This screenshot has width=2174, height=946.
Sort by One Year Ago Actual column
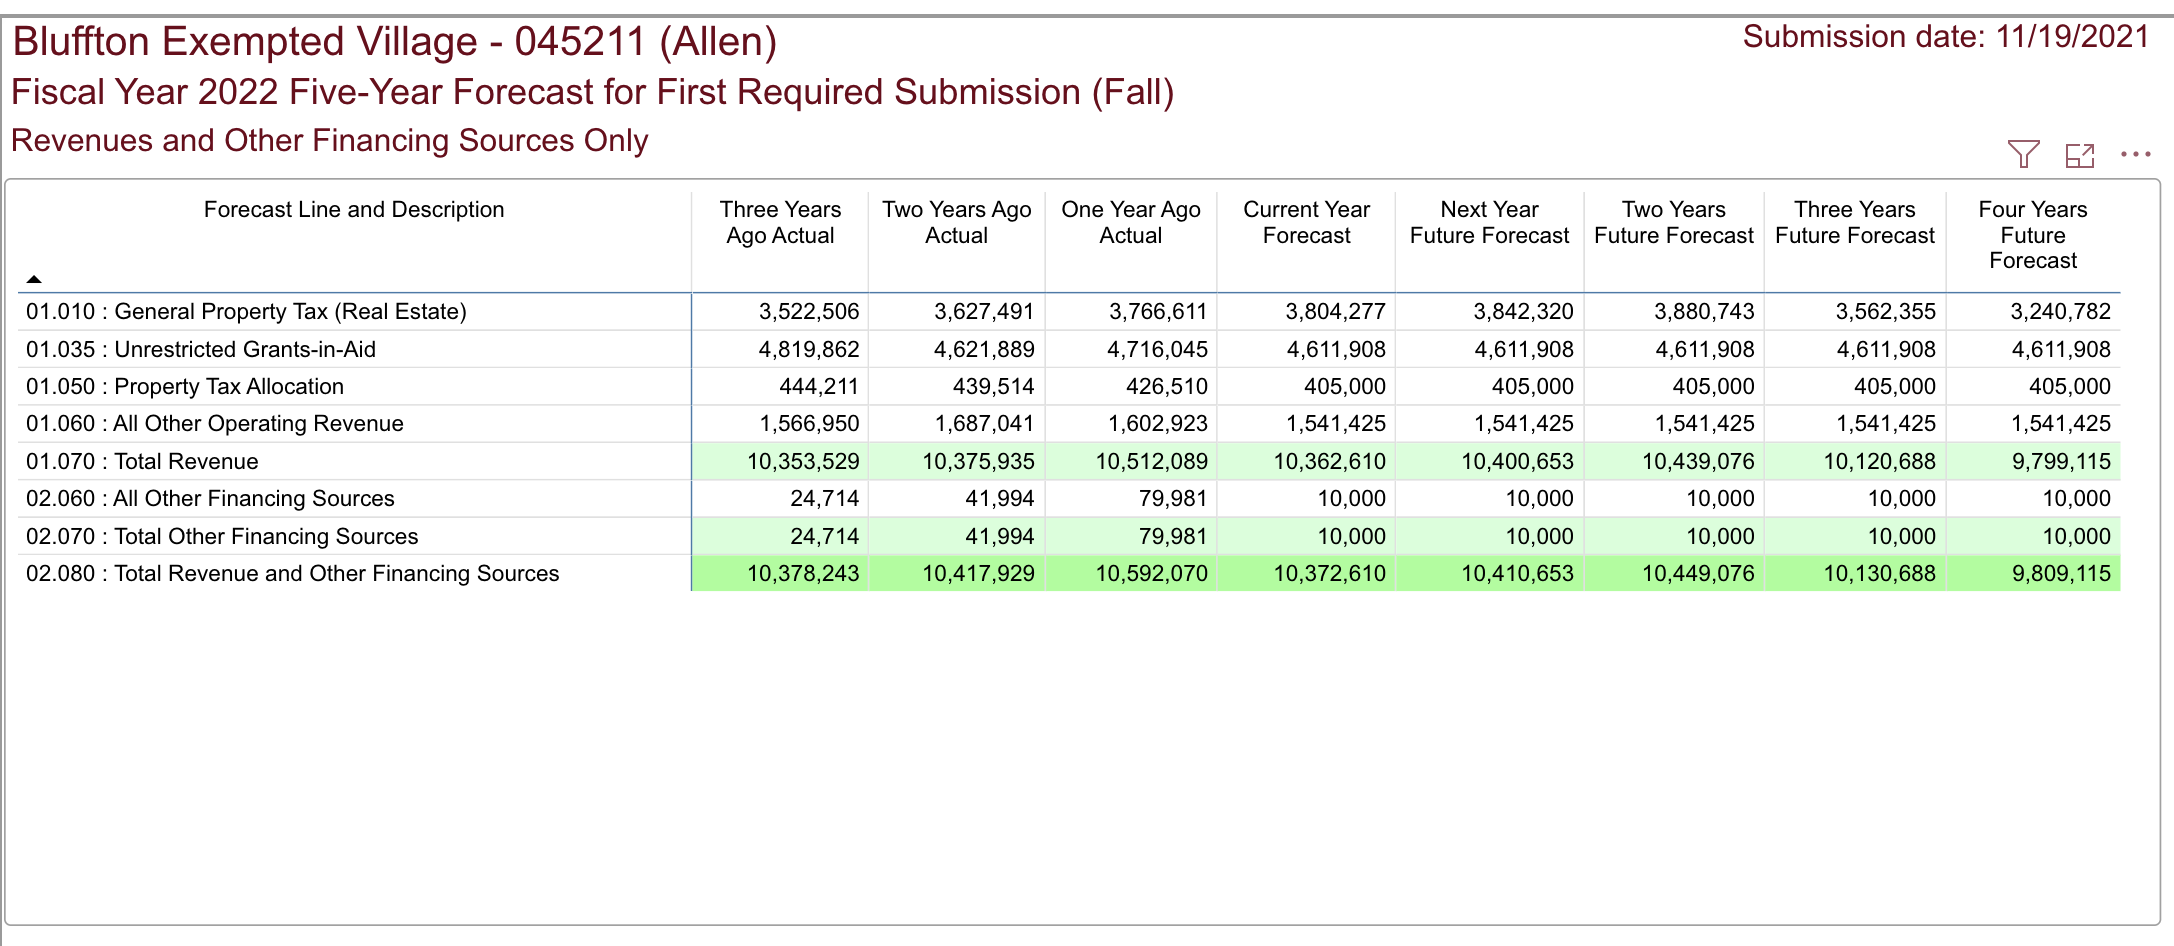1131,222
